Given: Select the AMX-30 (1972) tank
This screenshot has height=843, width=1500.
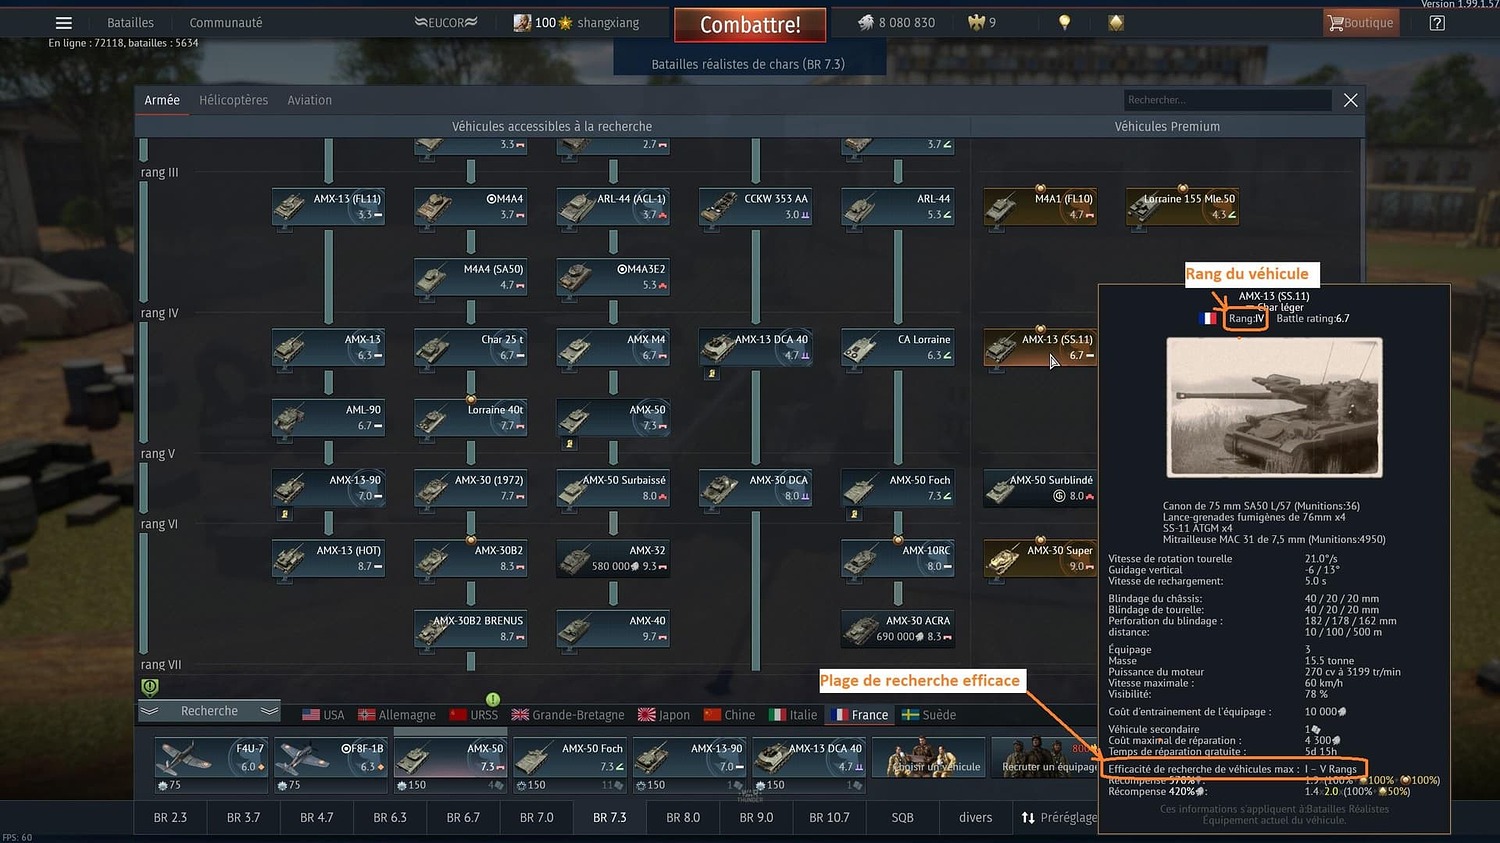Looking at the screenshot, I should pyautogui.click(x=471, y=488).
